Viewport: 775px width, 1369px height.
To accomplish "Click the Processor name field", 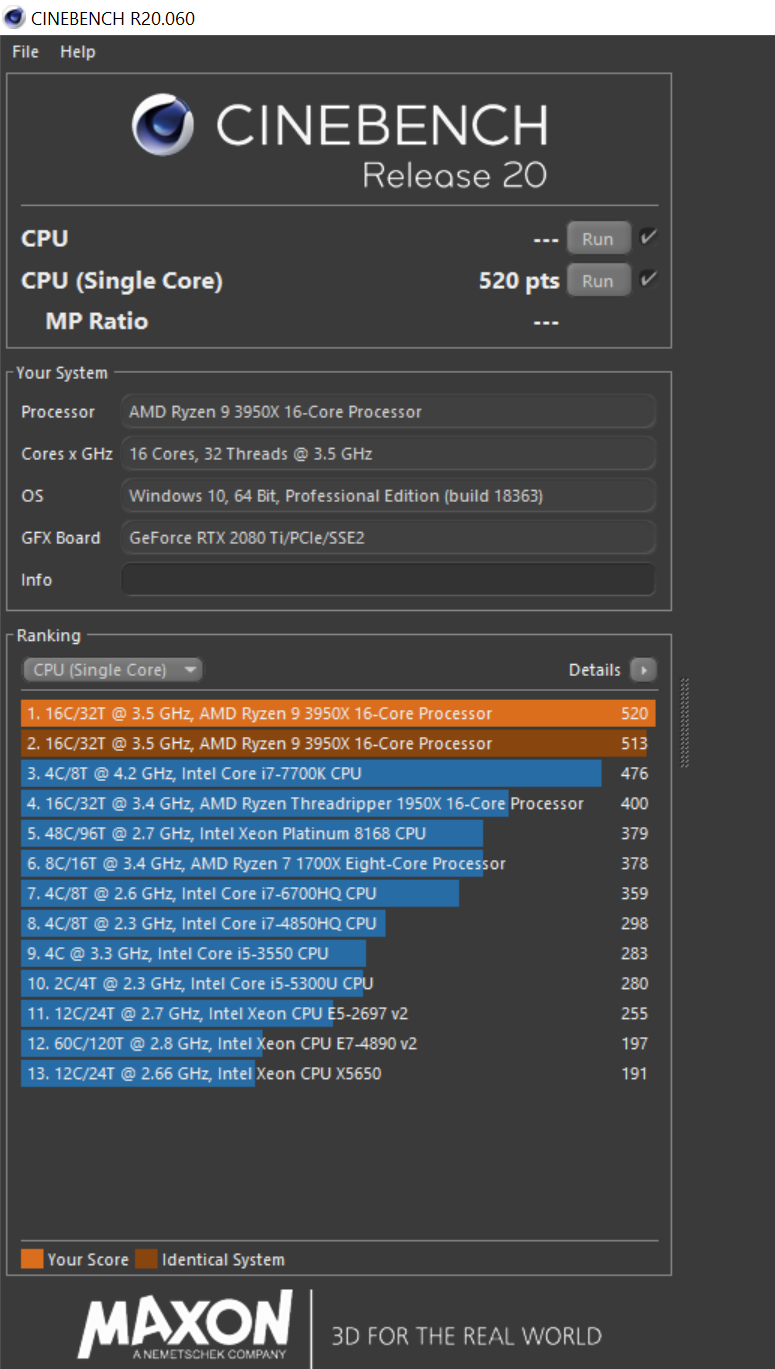I will click(x=389, y=412).
